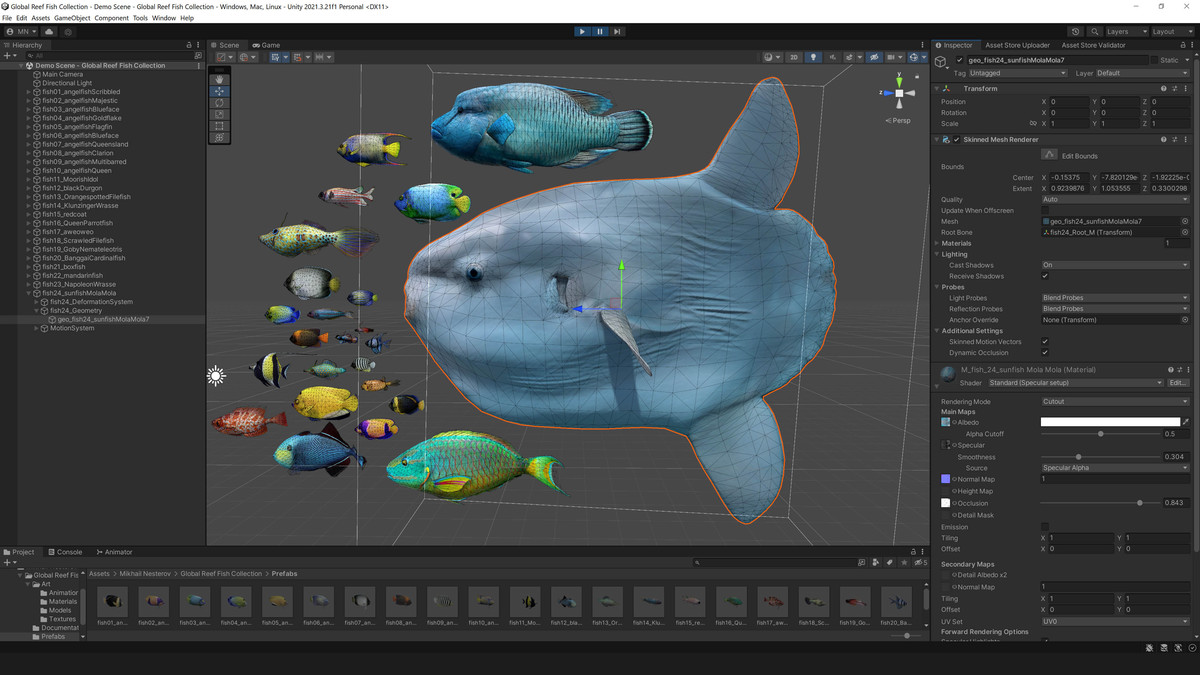Toggle scene view lighting with the bulb icon
Viewport: 1200px width, 675px height.
point(814,57)
